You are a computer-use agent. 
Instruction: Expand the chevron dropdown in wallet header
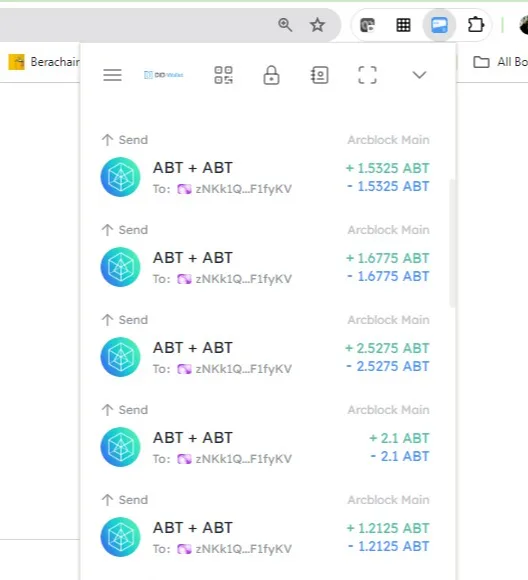click(x=419, y=75)
